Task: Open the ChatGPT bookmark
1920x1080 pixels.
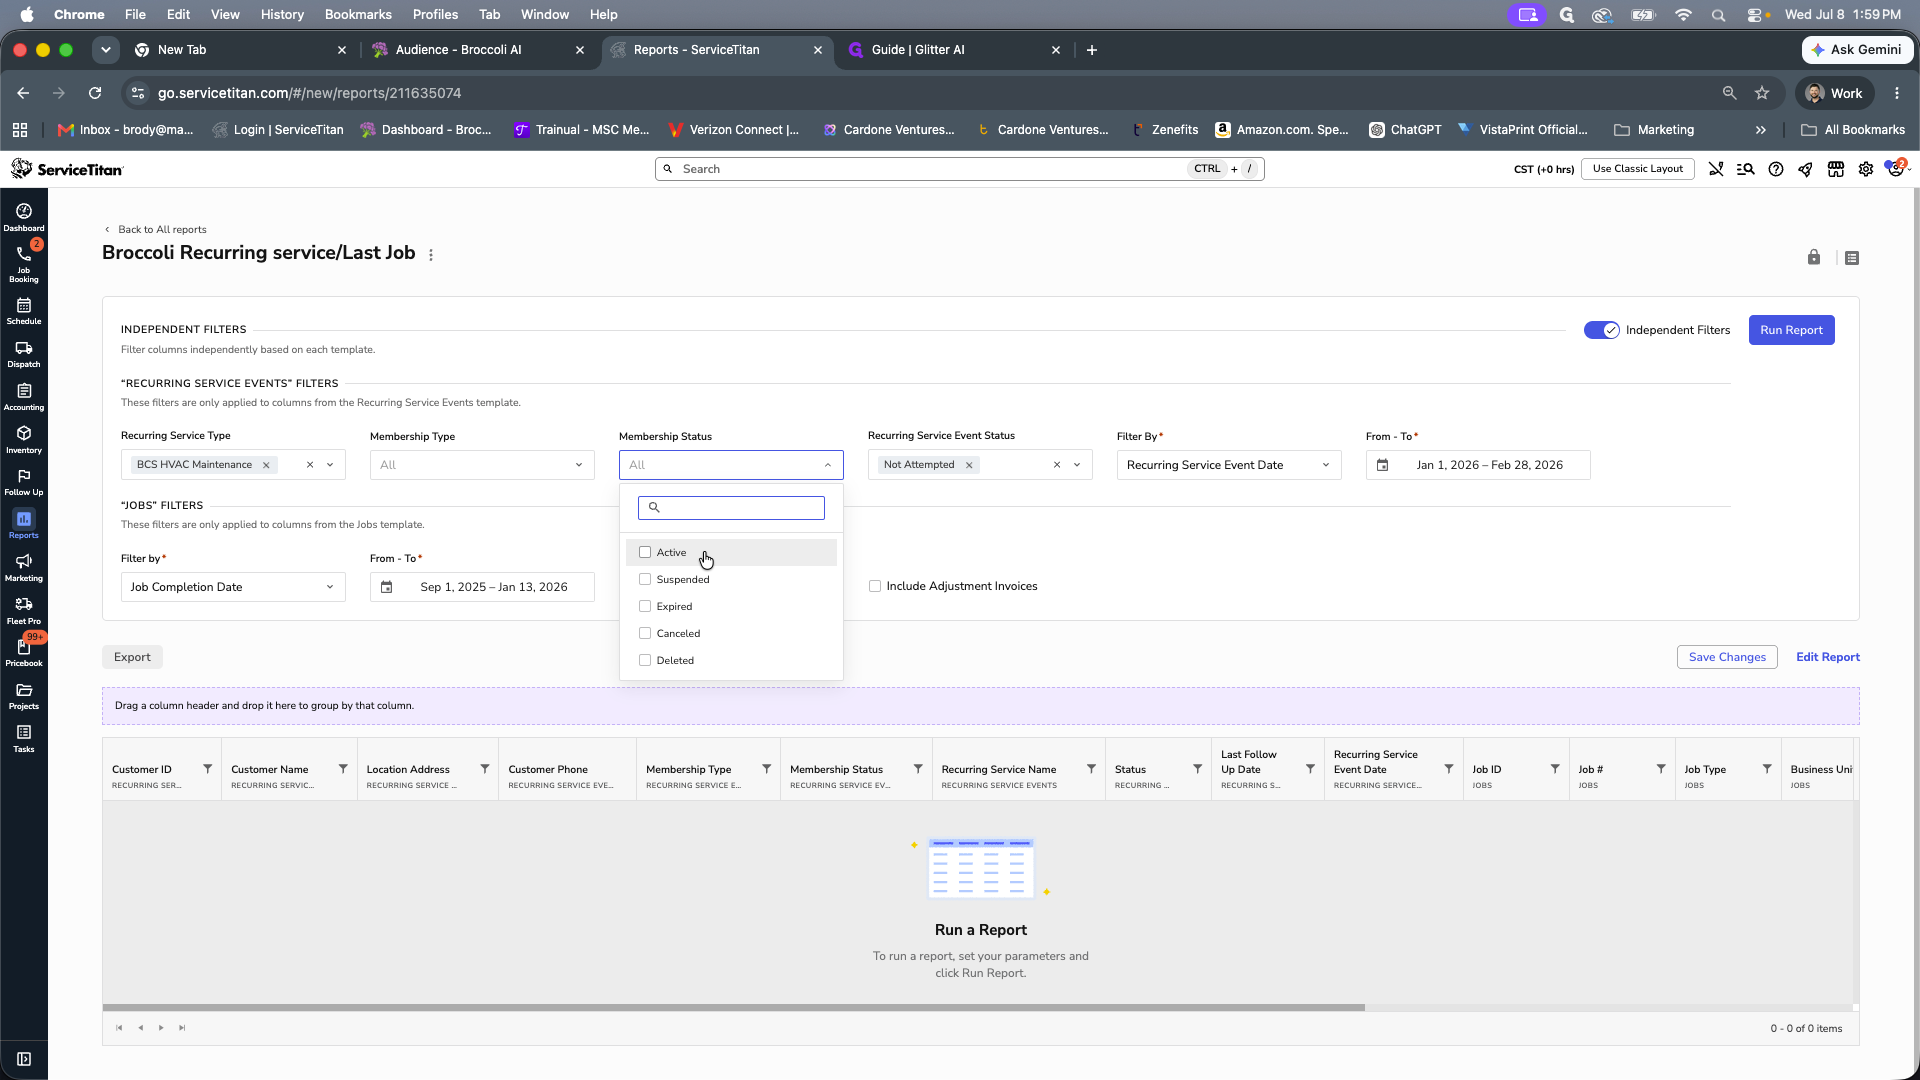Action: [x=1405, y=130]
